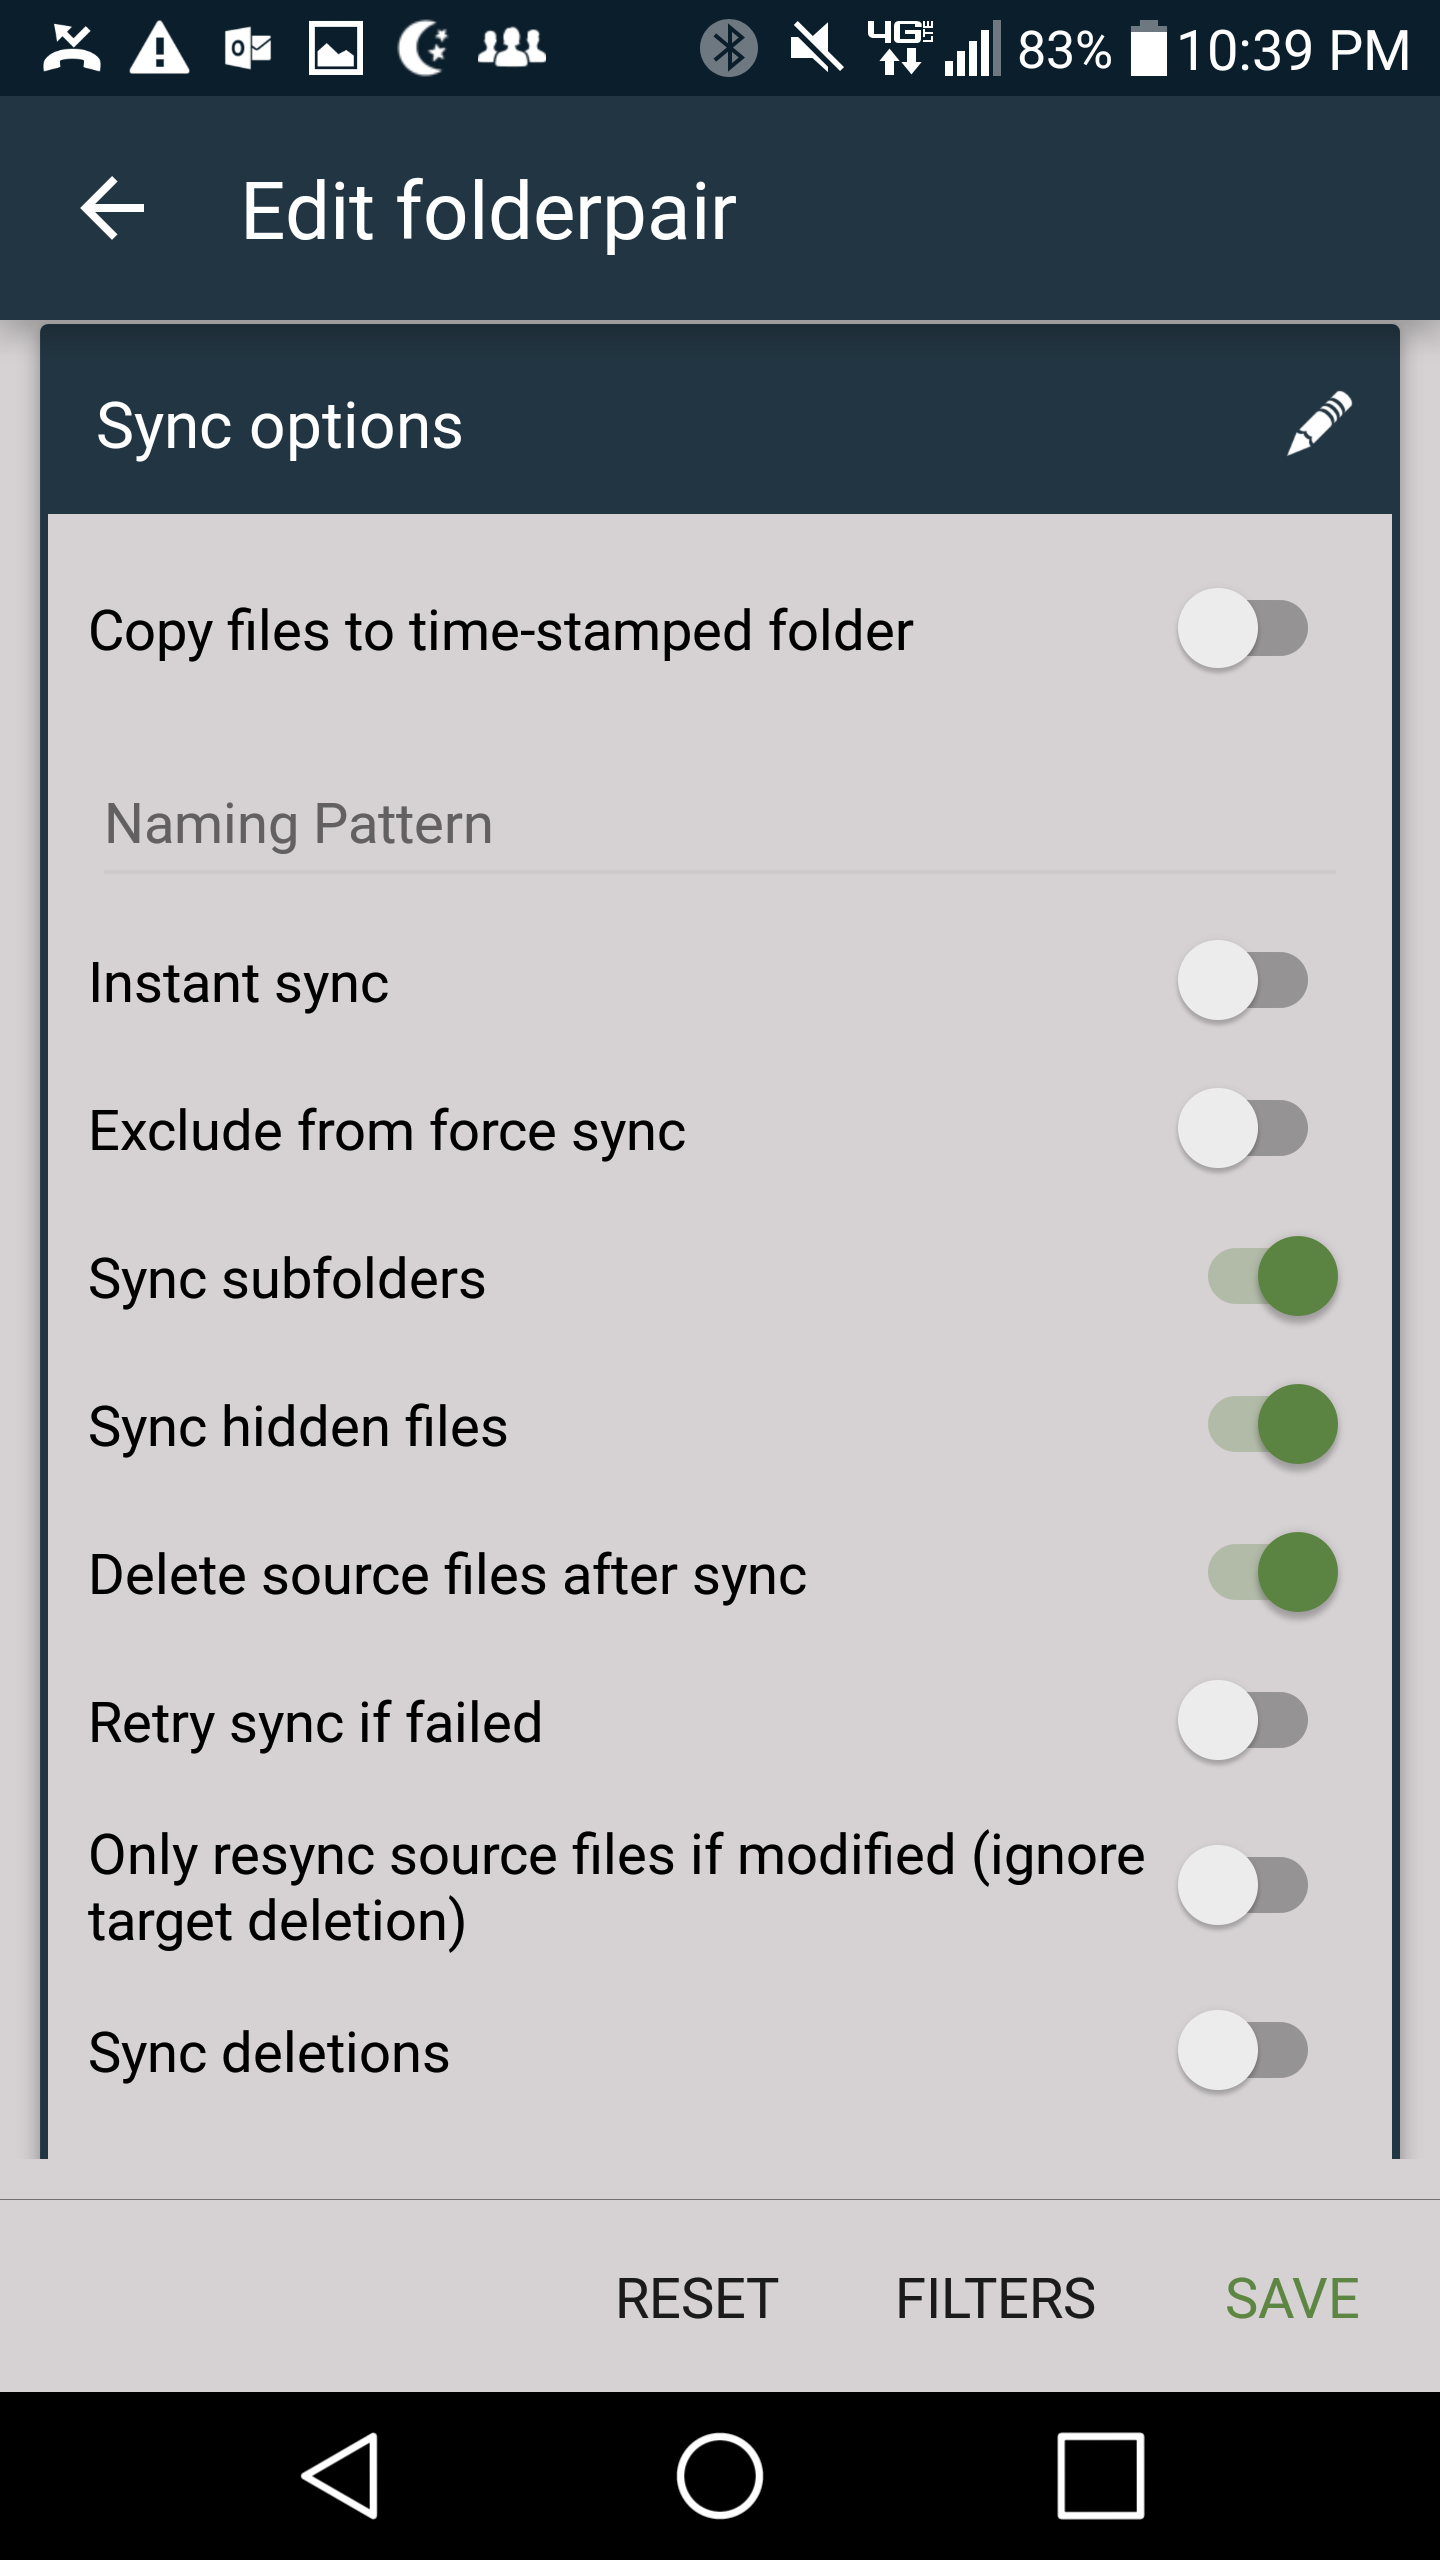Tap the warning triangle status bar icon

pyautogui.click(x=159, y=48)
